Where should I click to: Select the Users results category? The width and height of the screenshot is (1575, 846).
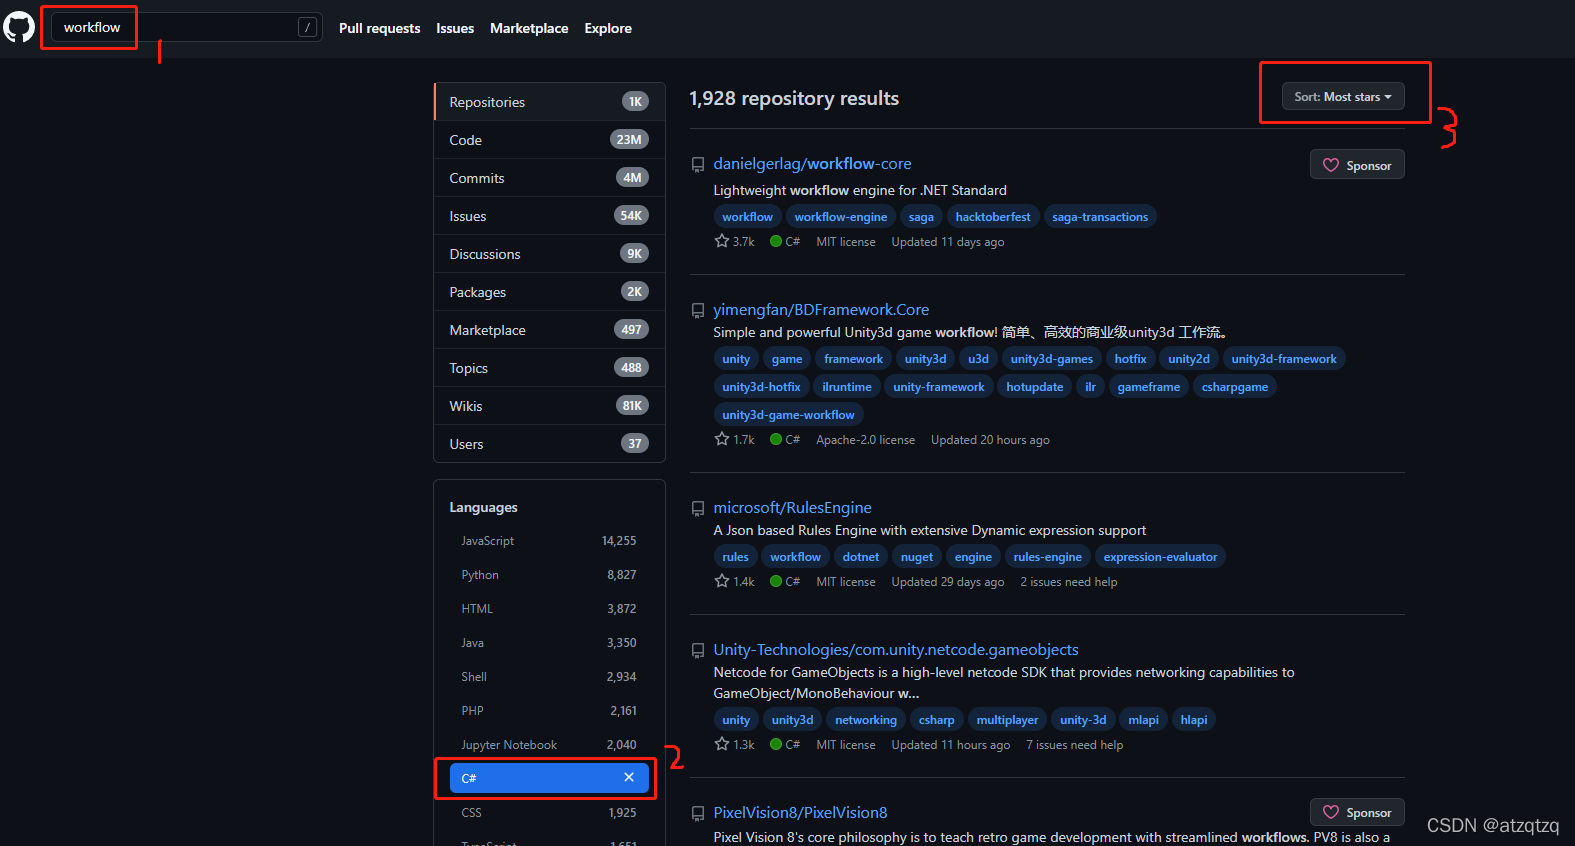pos(549,444)
